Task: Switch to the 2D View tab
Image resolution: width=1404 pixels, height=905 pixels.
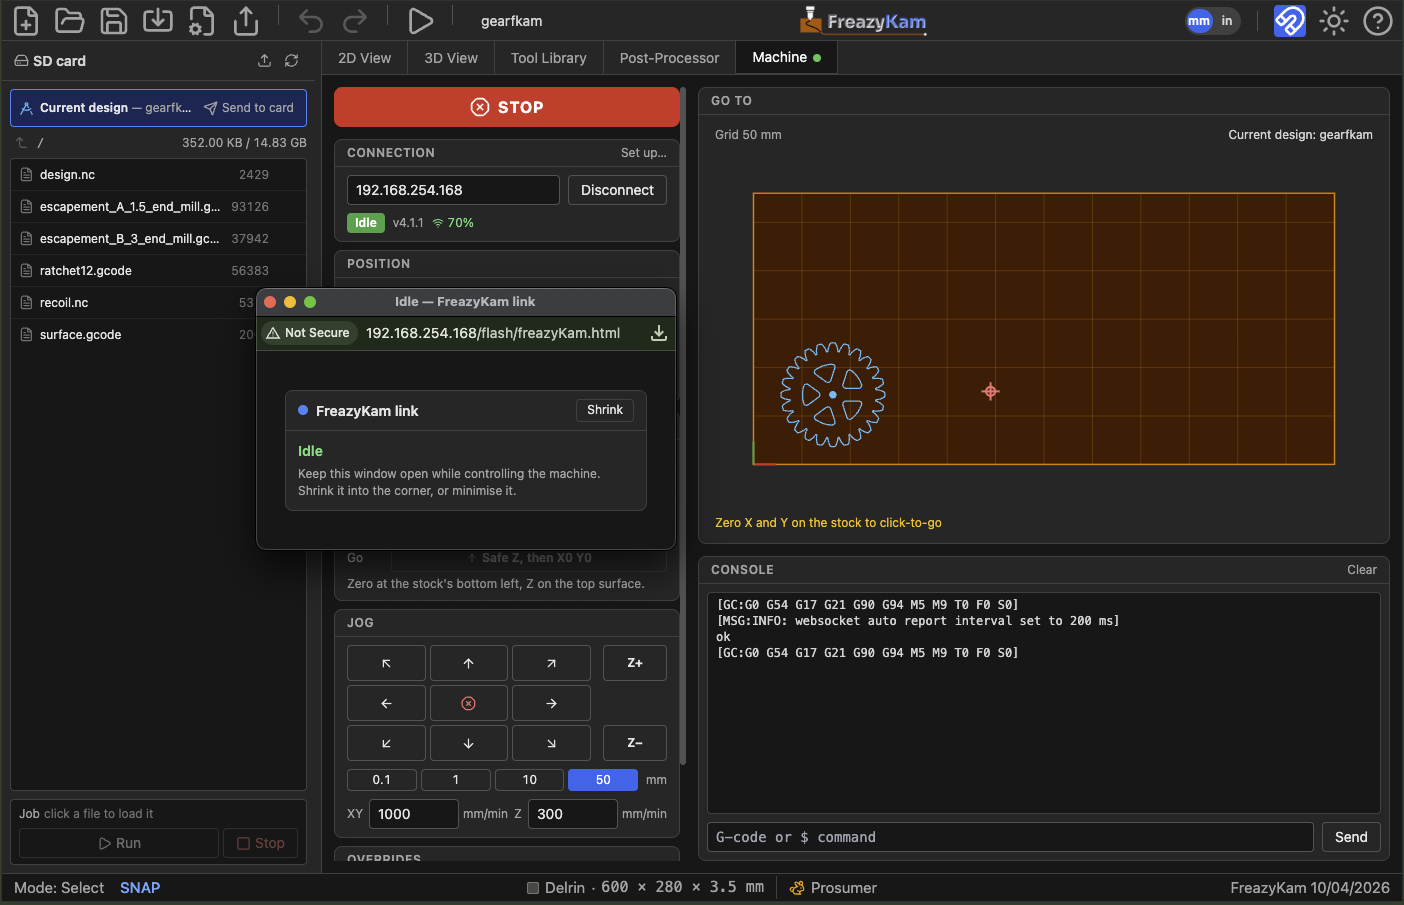Action: pyautogui.click(x=364, y=58)
